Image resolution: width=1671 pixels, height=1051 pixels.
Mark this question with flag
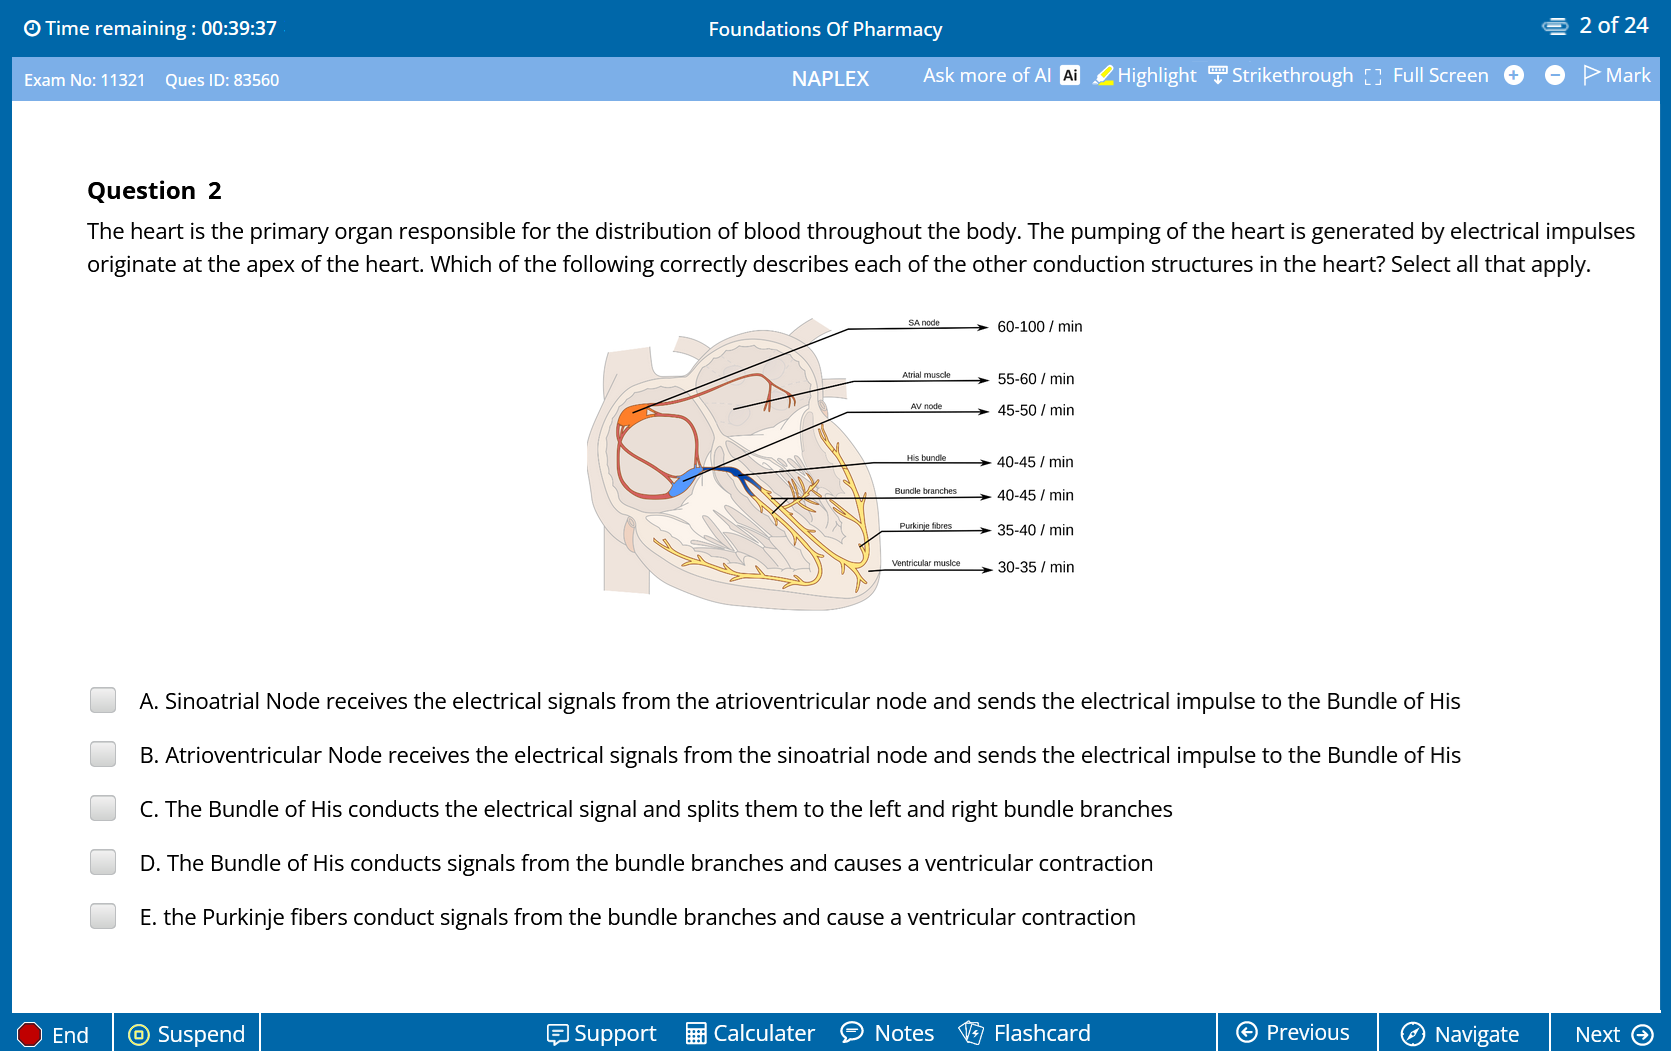coord(1617,75)
